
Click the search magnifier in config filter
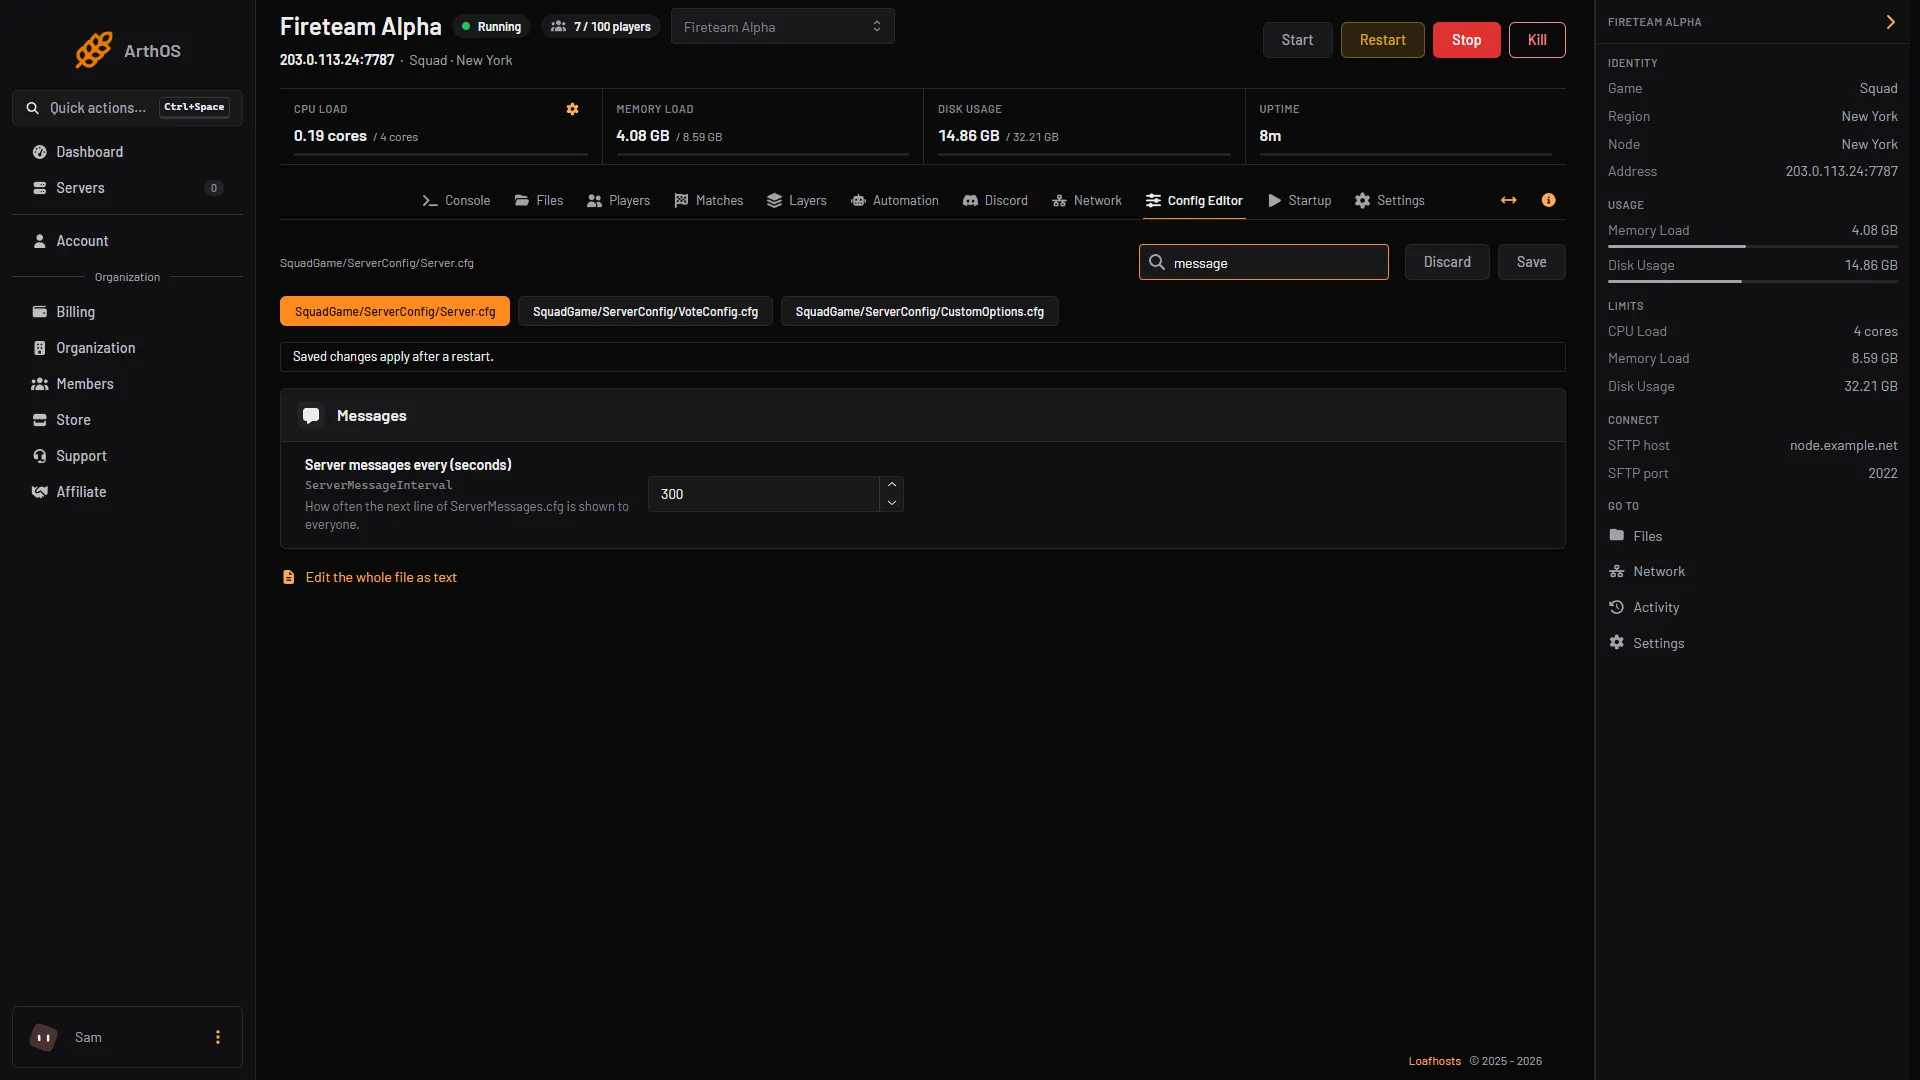1157,263
